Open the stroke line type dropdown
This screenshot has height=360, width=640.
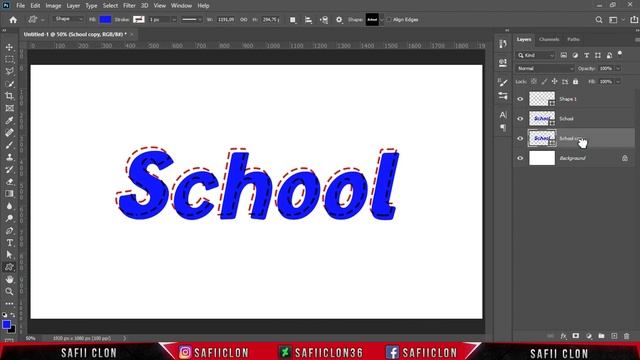(x=191, y=20)
